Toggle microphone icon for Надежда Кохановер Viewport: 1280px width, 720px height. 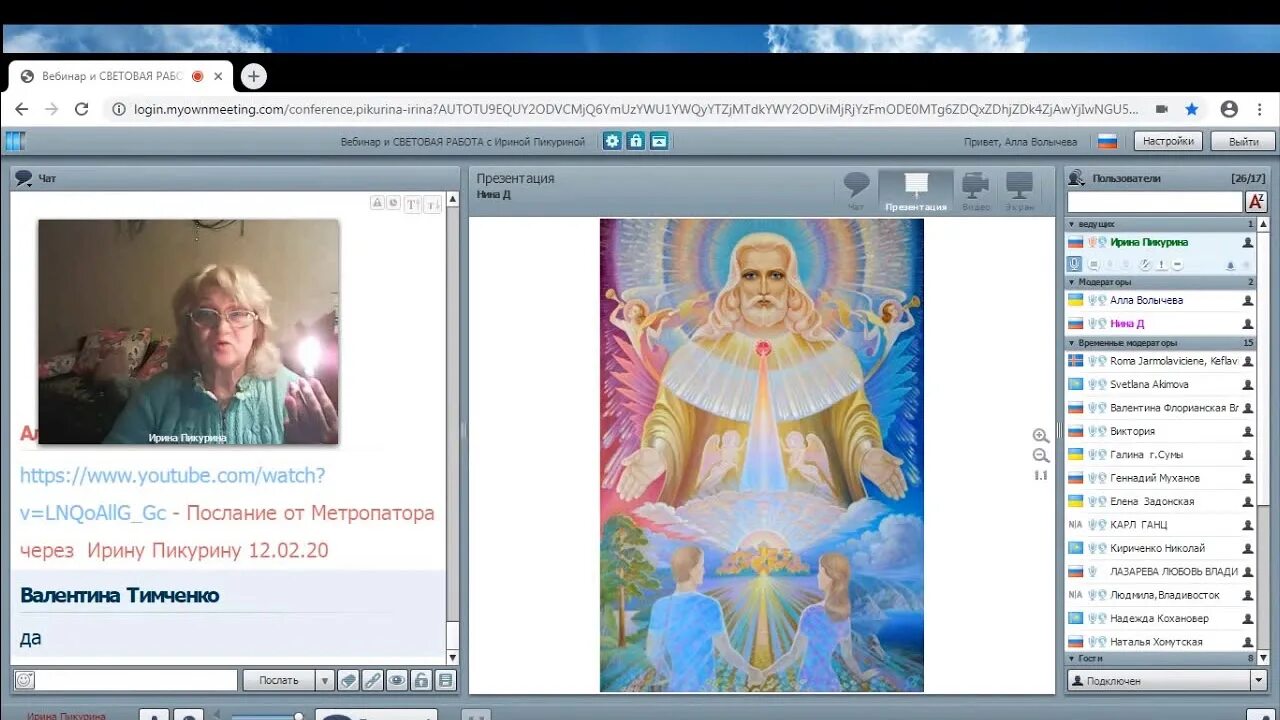[x=1092, y=618]
